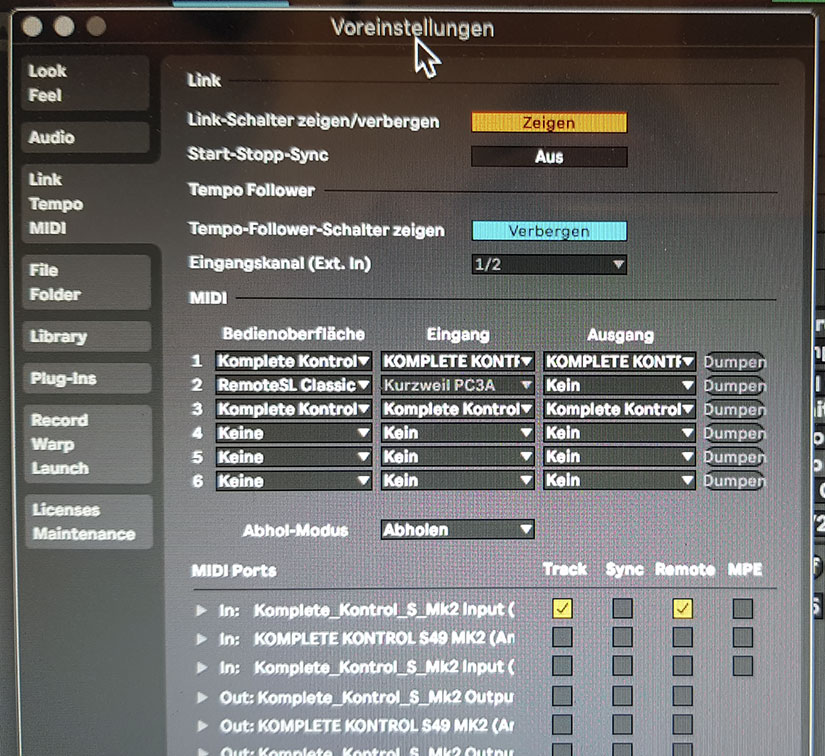The width and height of the screenshot is (825, 756).
Task: Open the Eingangskanal 1/2 dropdown
Action: 549,264
